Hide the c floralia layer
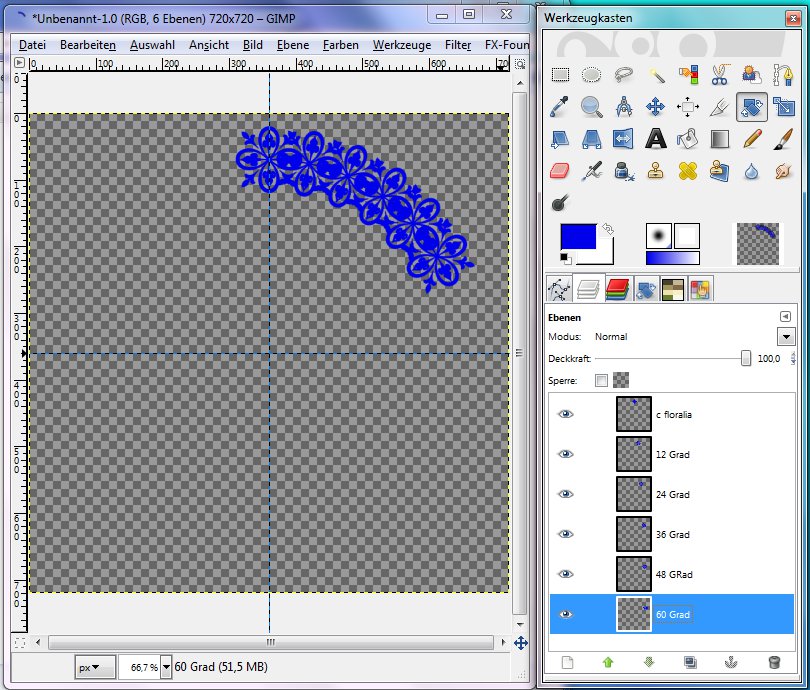810x690 pixels. pyautogui.click(x=566, y=414)
